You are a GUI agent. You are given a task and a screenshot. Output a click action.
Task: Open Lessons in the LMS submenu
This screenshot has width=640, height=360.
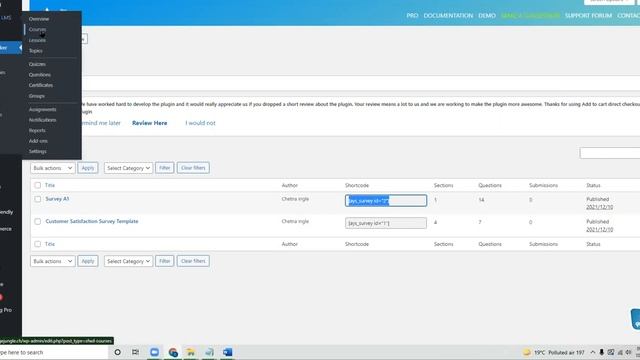point(37,40)
